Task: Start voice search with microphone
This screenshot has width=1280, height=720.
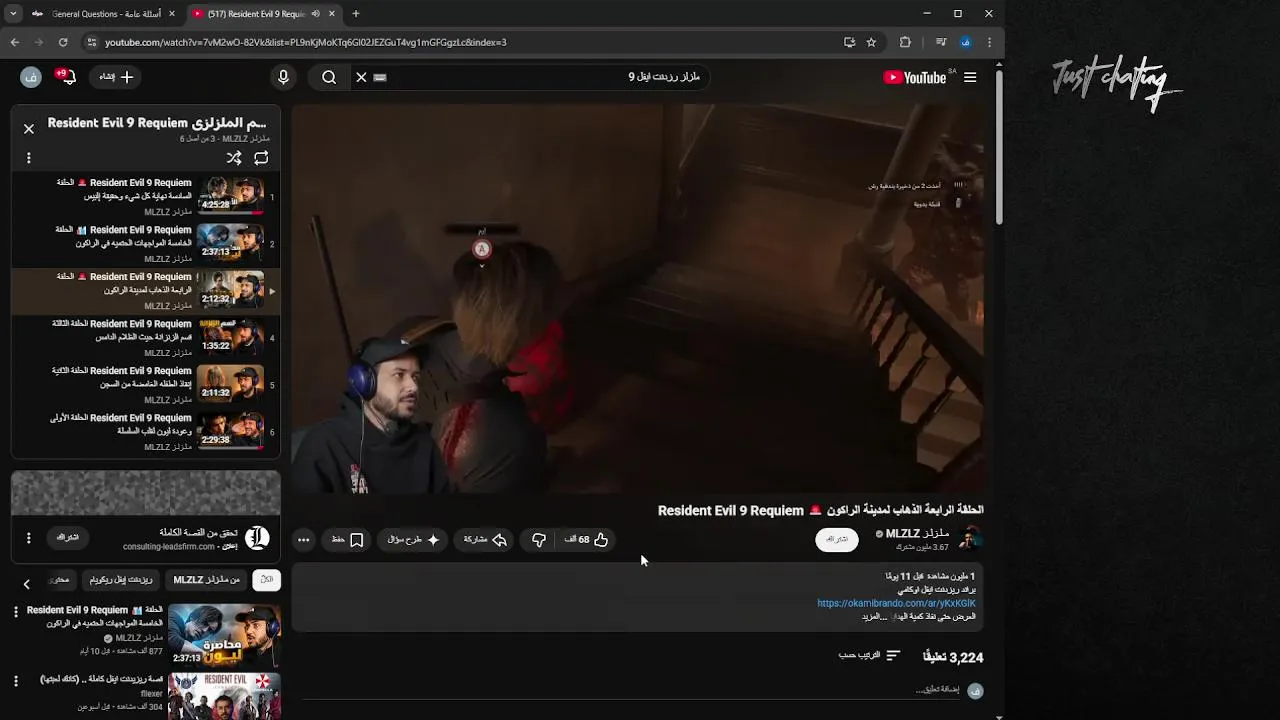Action: 283,77
